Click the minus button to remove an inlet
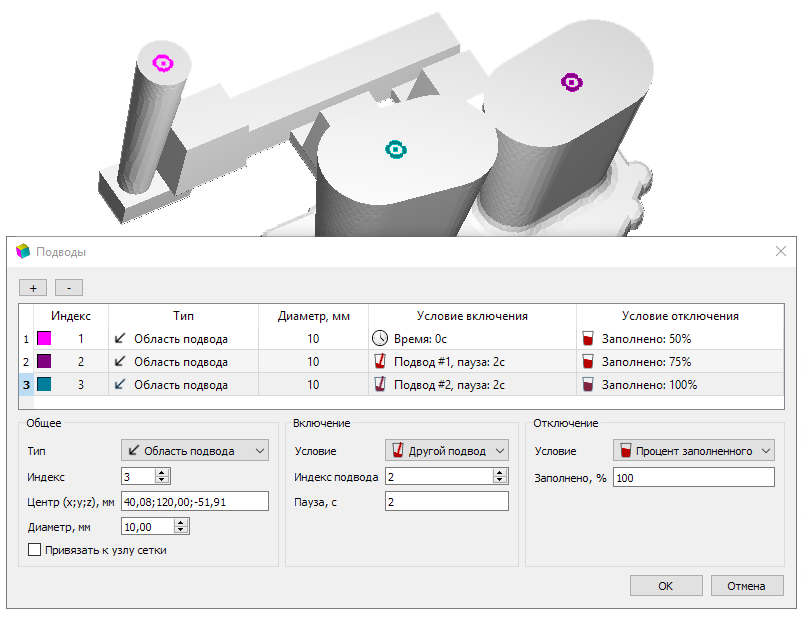The height and width of the screenshot is (617, 806). (69, 288)
